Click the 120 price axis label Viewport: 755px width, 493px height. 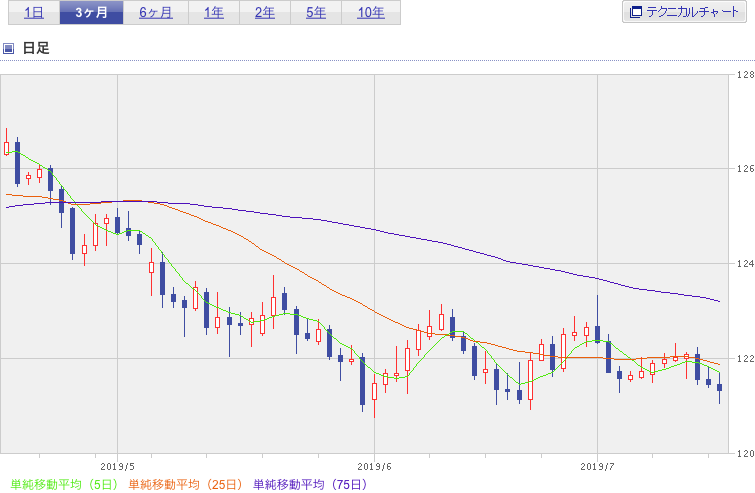point(746,453)
